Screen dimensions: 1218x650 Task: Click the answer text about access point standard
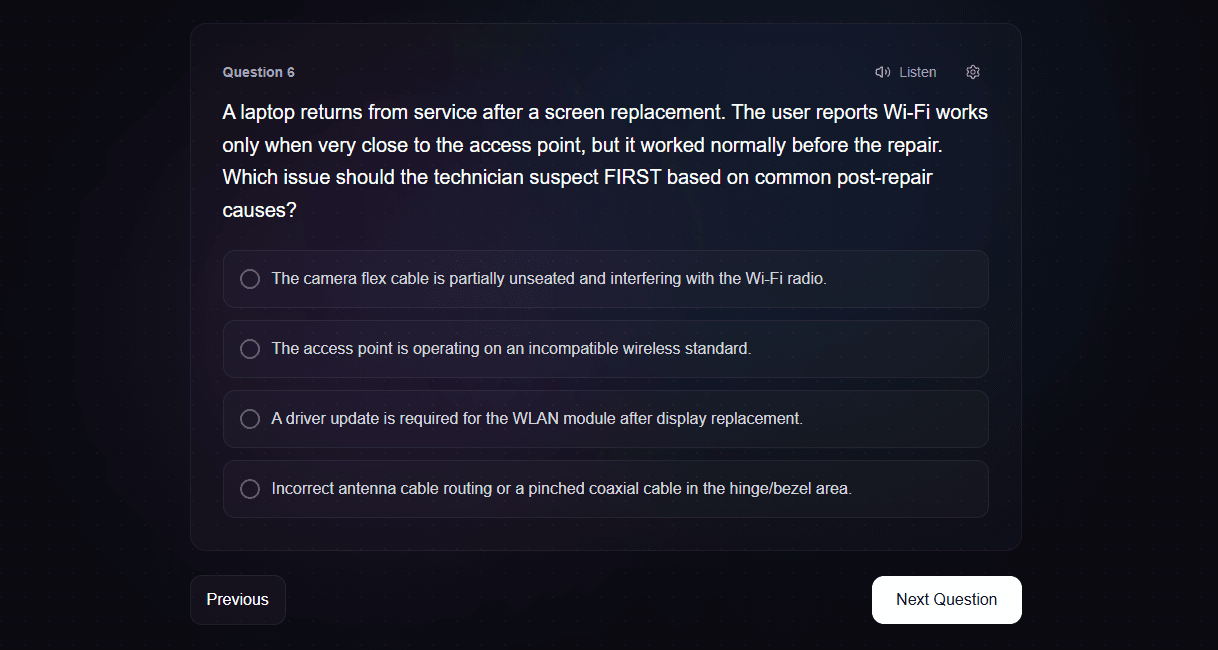(511, 349)
